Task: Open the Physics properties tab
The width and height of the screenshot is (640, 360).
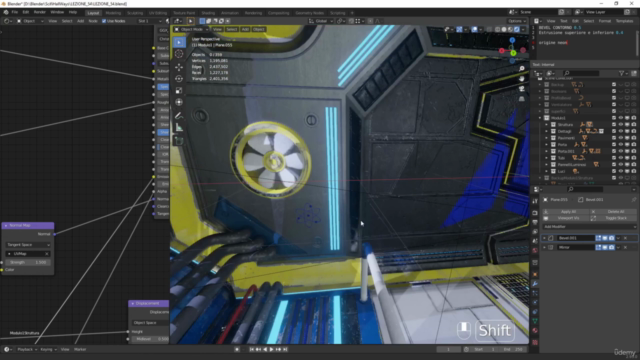Action: coord(535,302)
